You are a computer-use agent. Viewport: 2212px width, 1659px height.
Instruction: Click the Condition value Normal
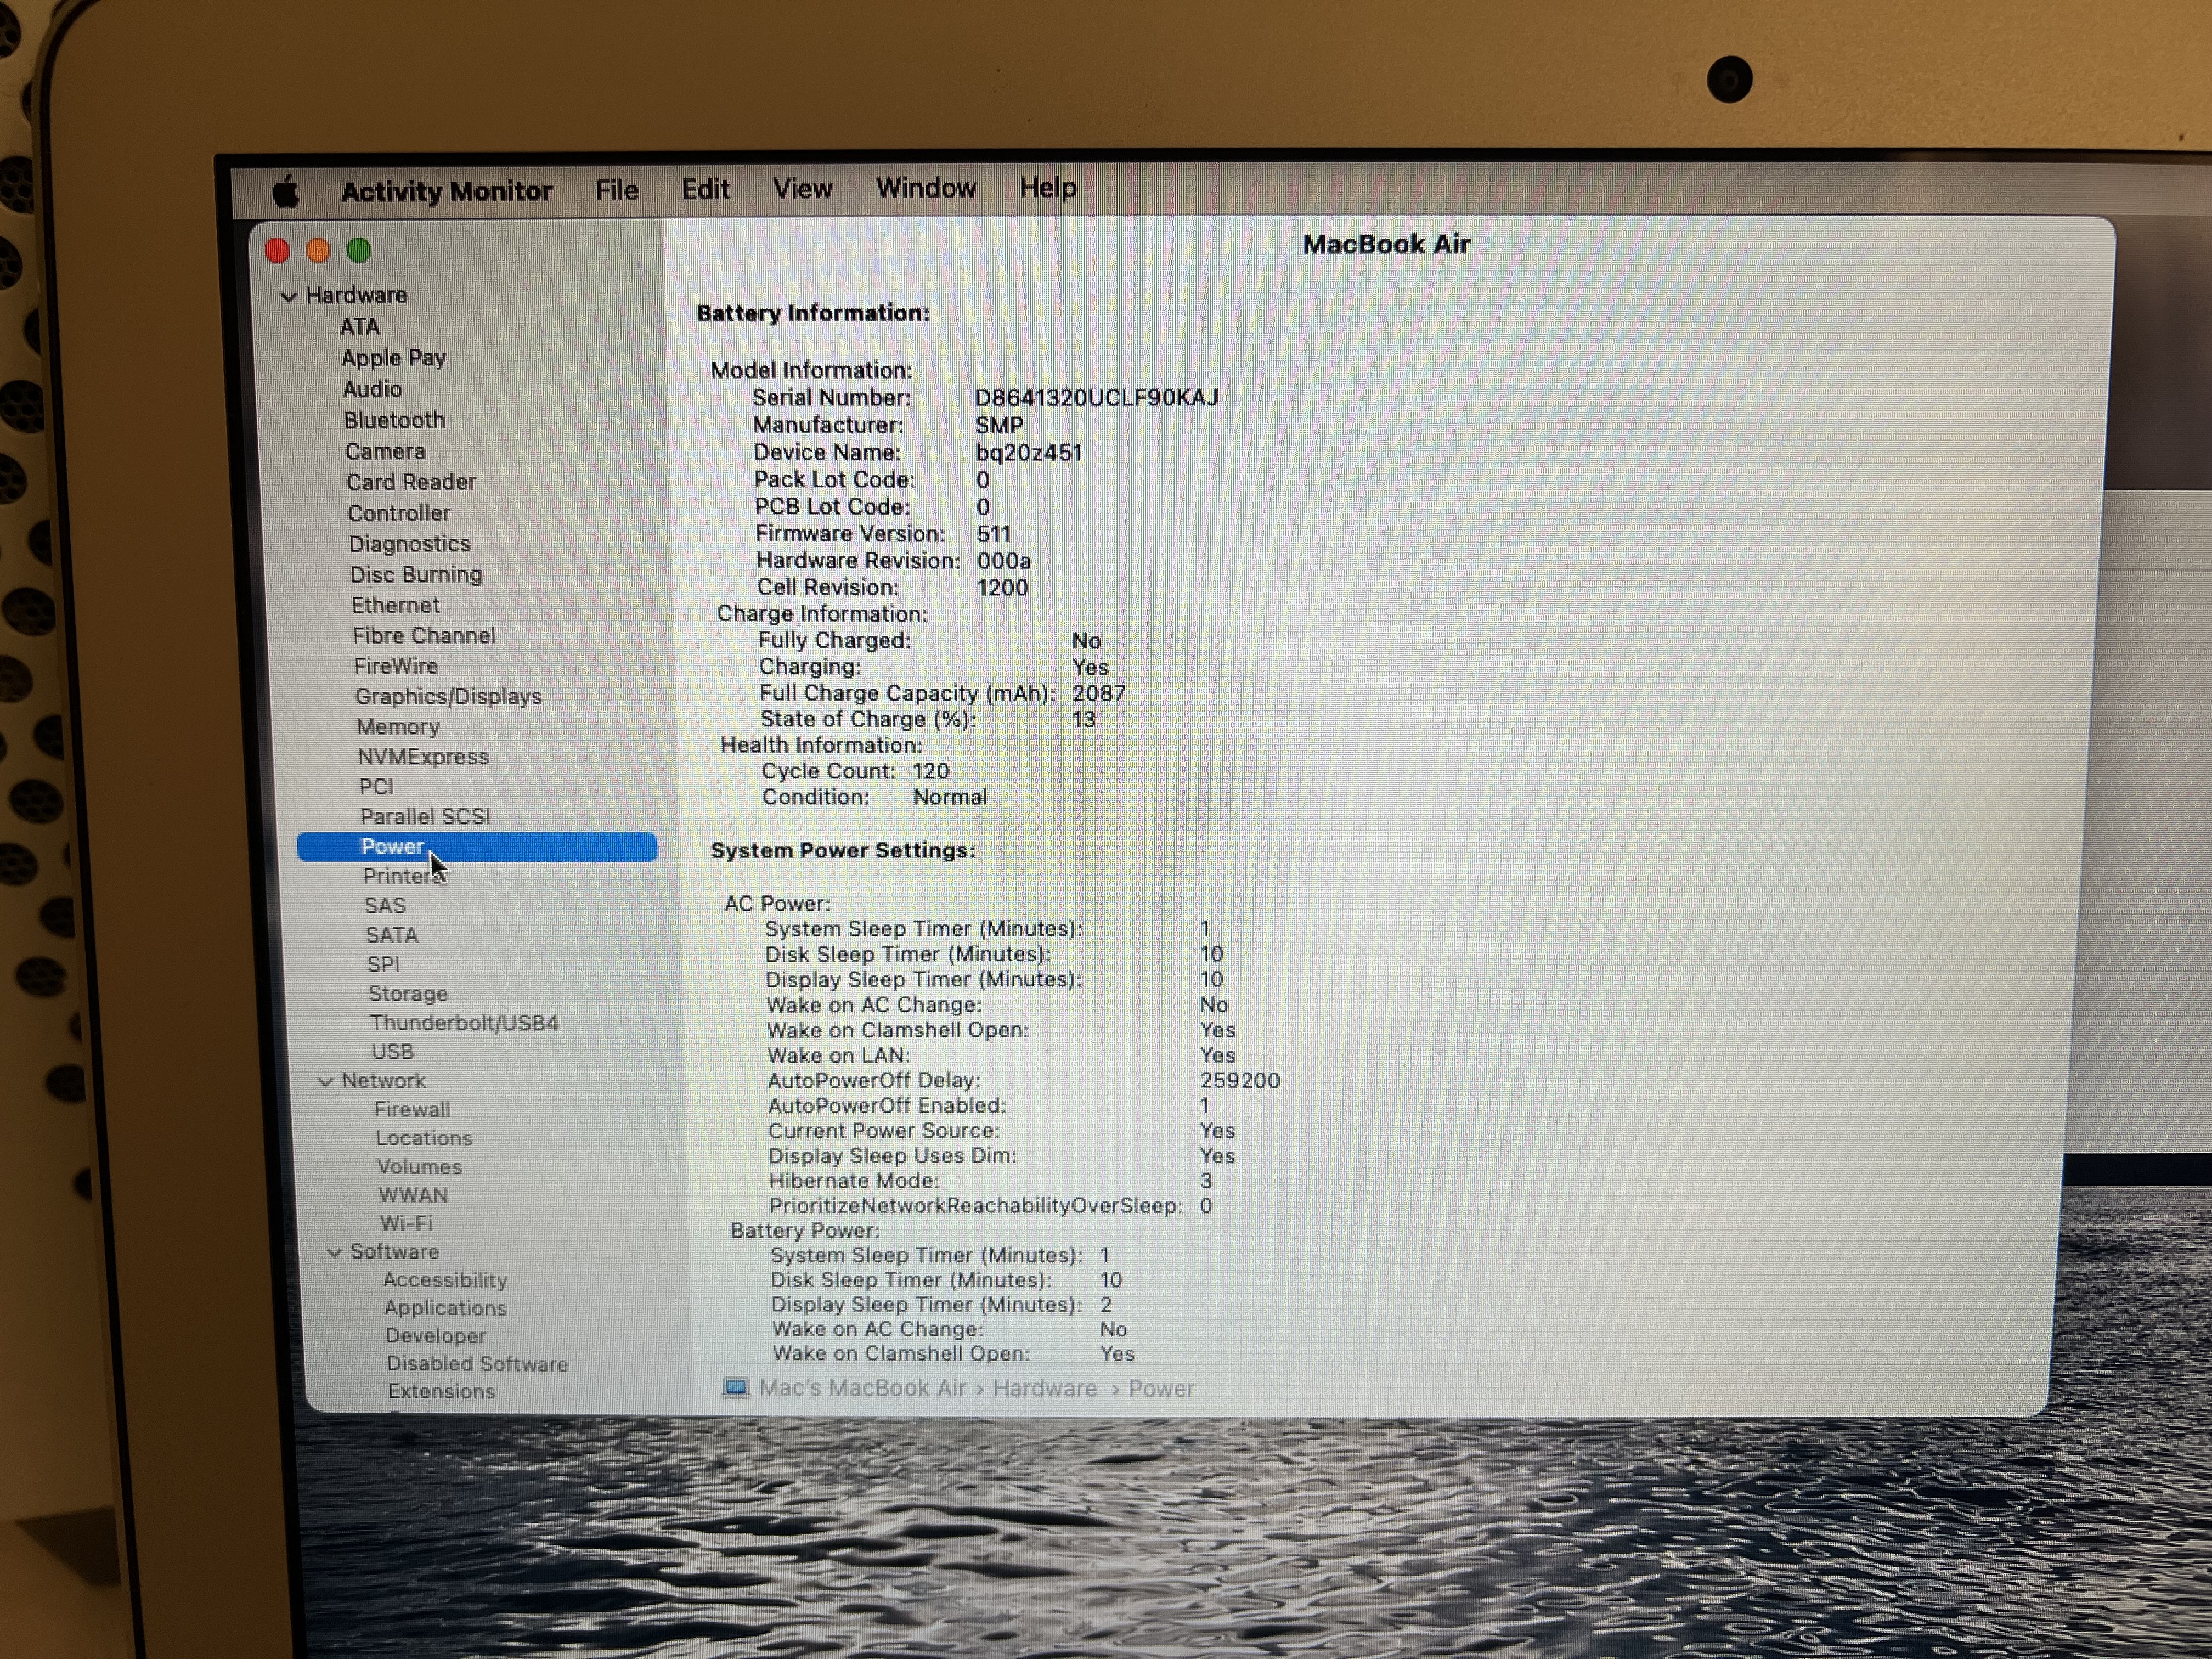[949, 797]
